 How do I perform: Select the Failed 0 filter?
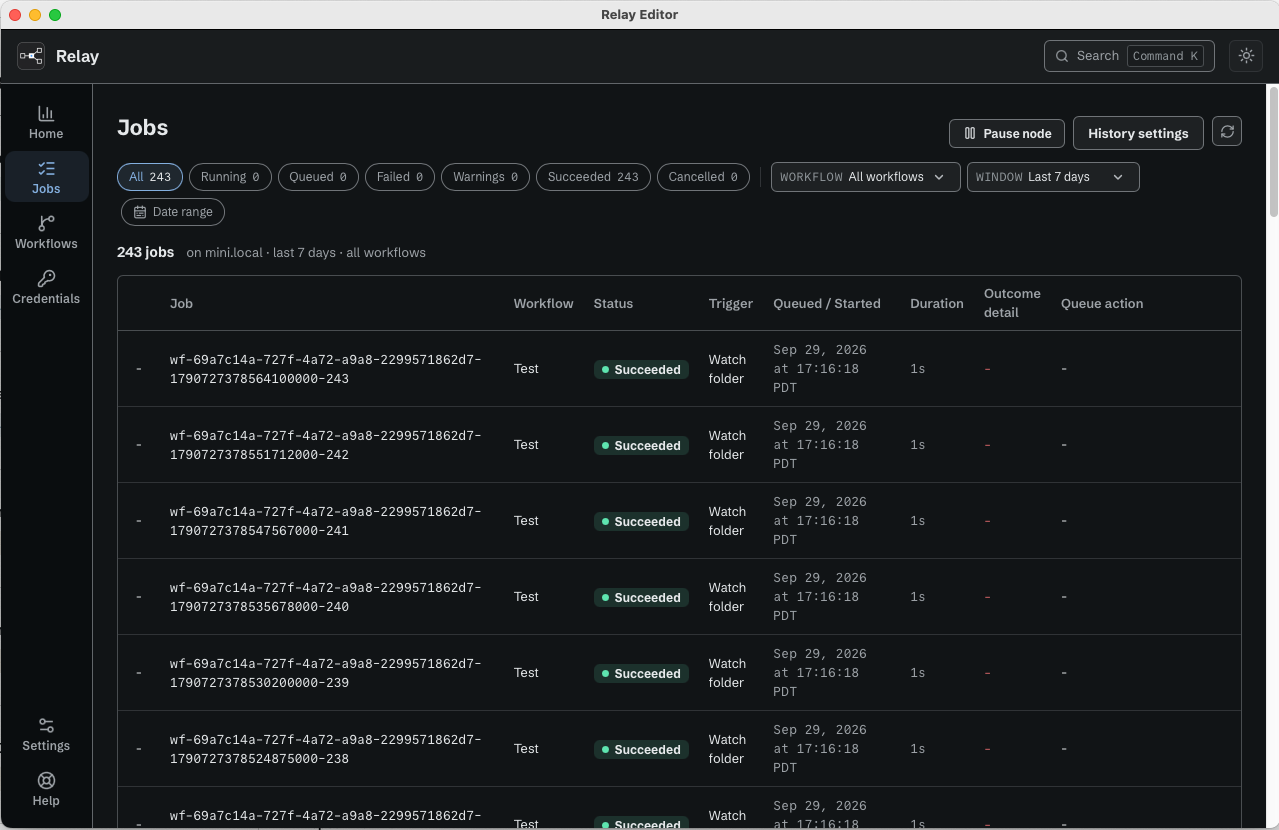[x=400, y=177]
